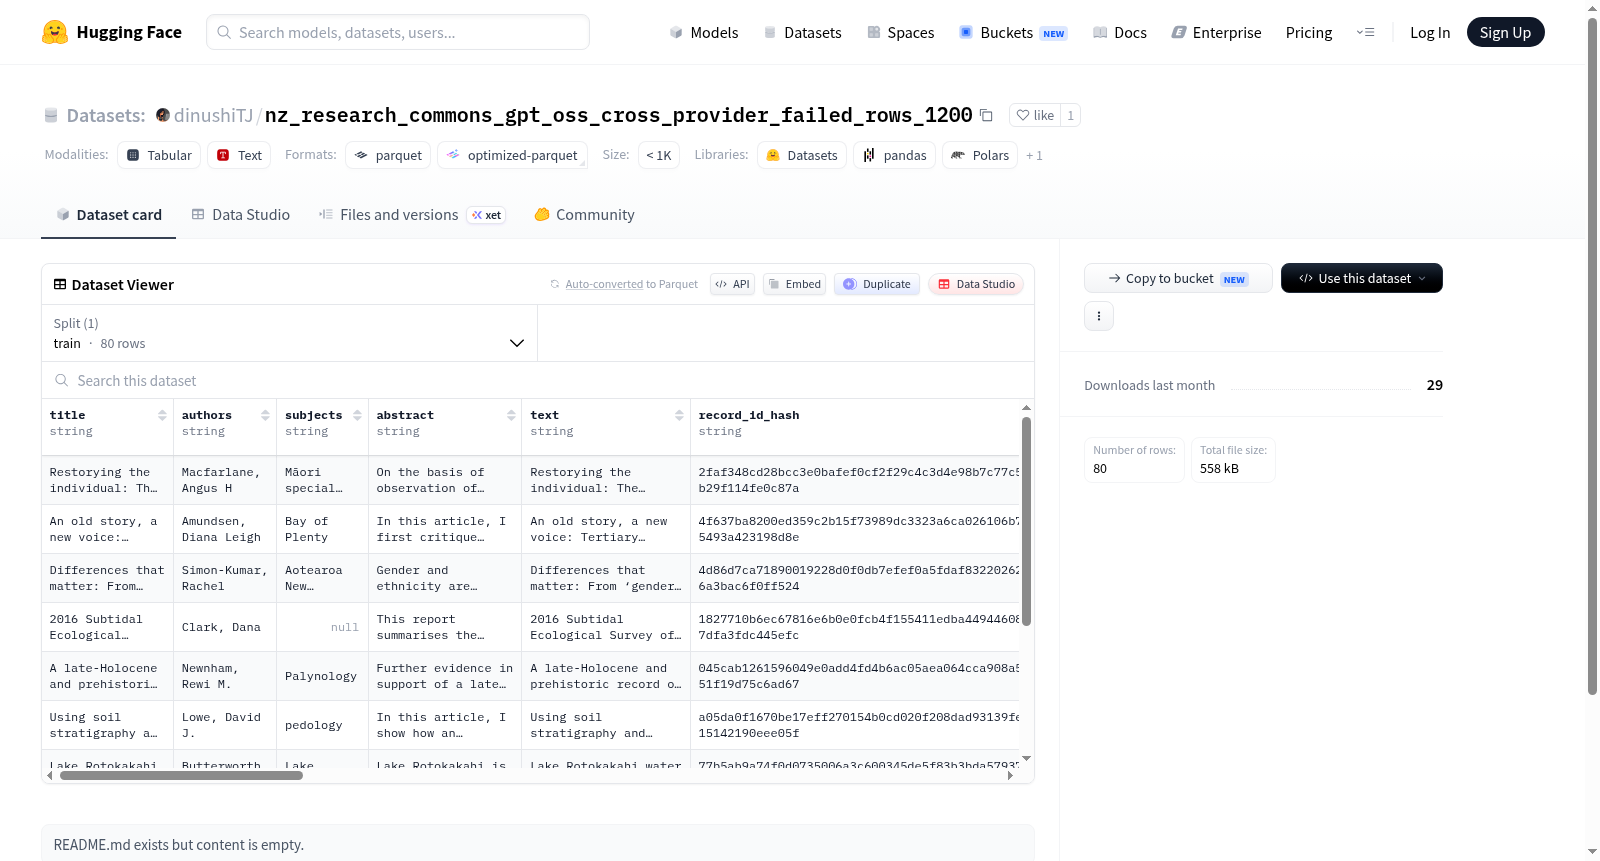Click the Dataset Viewer table icon
Screen dimensions: 1600x861
[x=60, y=284]
